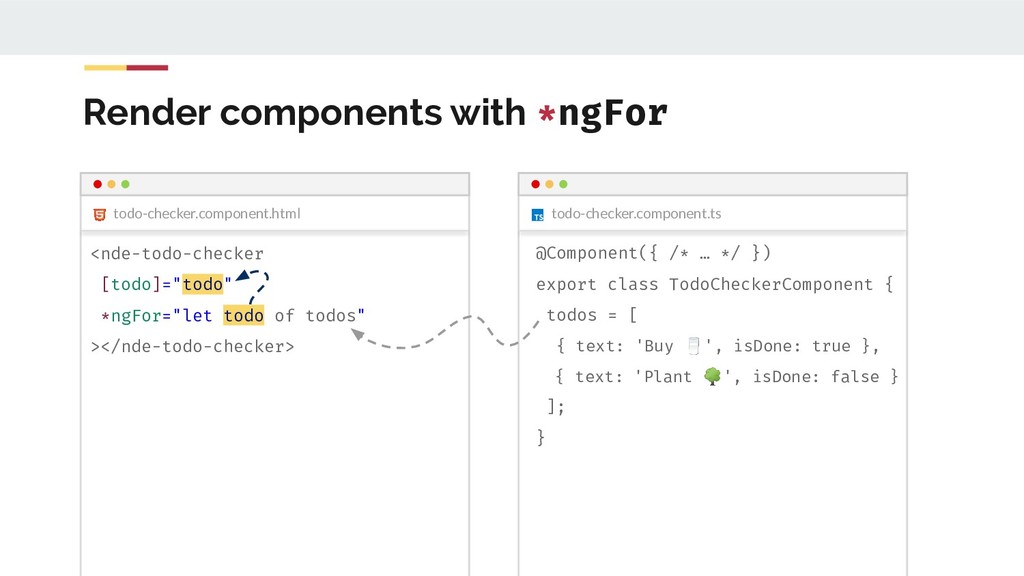Viewport: 1024px width, 576px height.
Task: Click the green dot on the HTML window
Action: coord(125,184)
